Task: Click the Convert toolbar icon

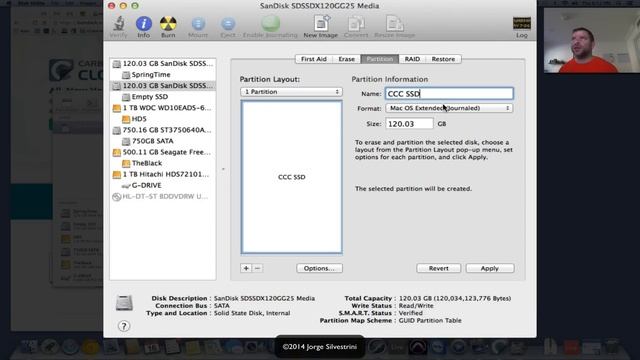Action: coord(356,27)
